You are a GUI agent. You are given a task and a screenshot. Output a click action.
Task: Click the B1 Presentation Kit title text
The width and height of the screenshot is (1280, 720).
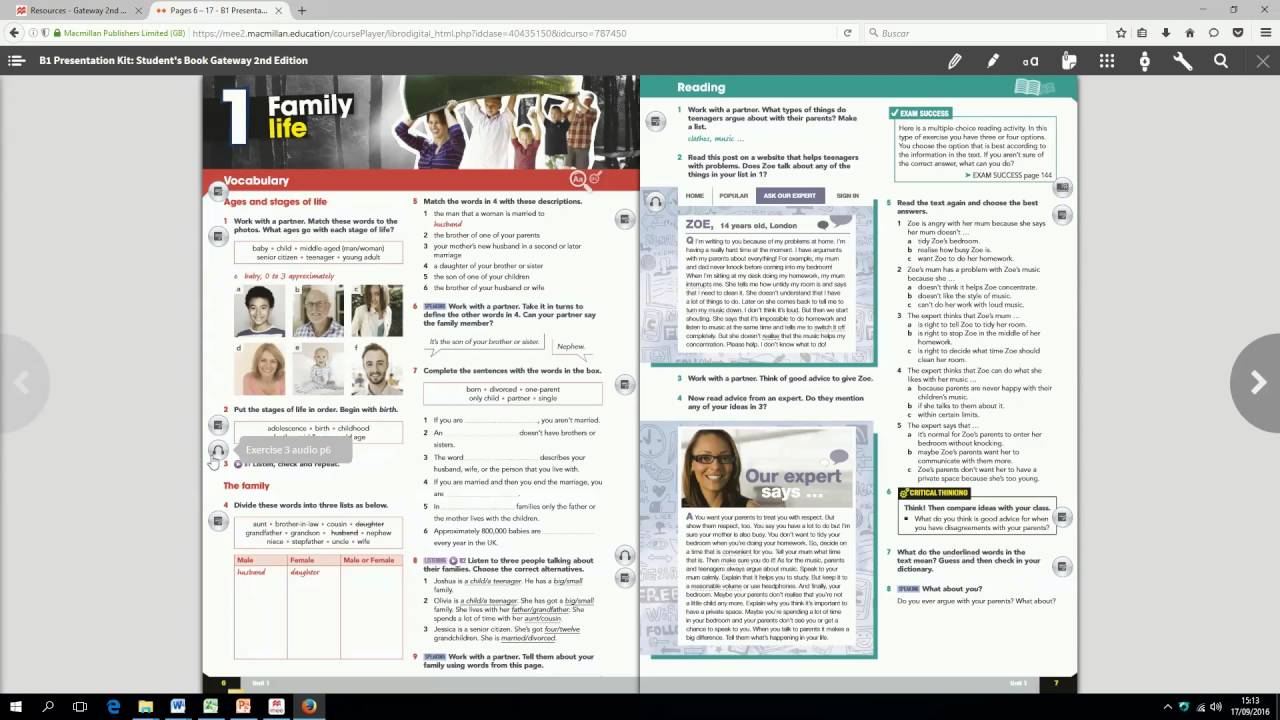click(174, 60)
